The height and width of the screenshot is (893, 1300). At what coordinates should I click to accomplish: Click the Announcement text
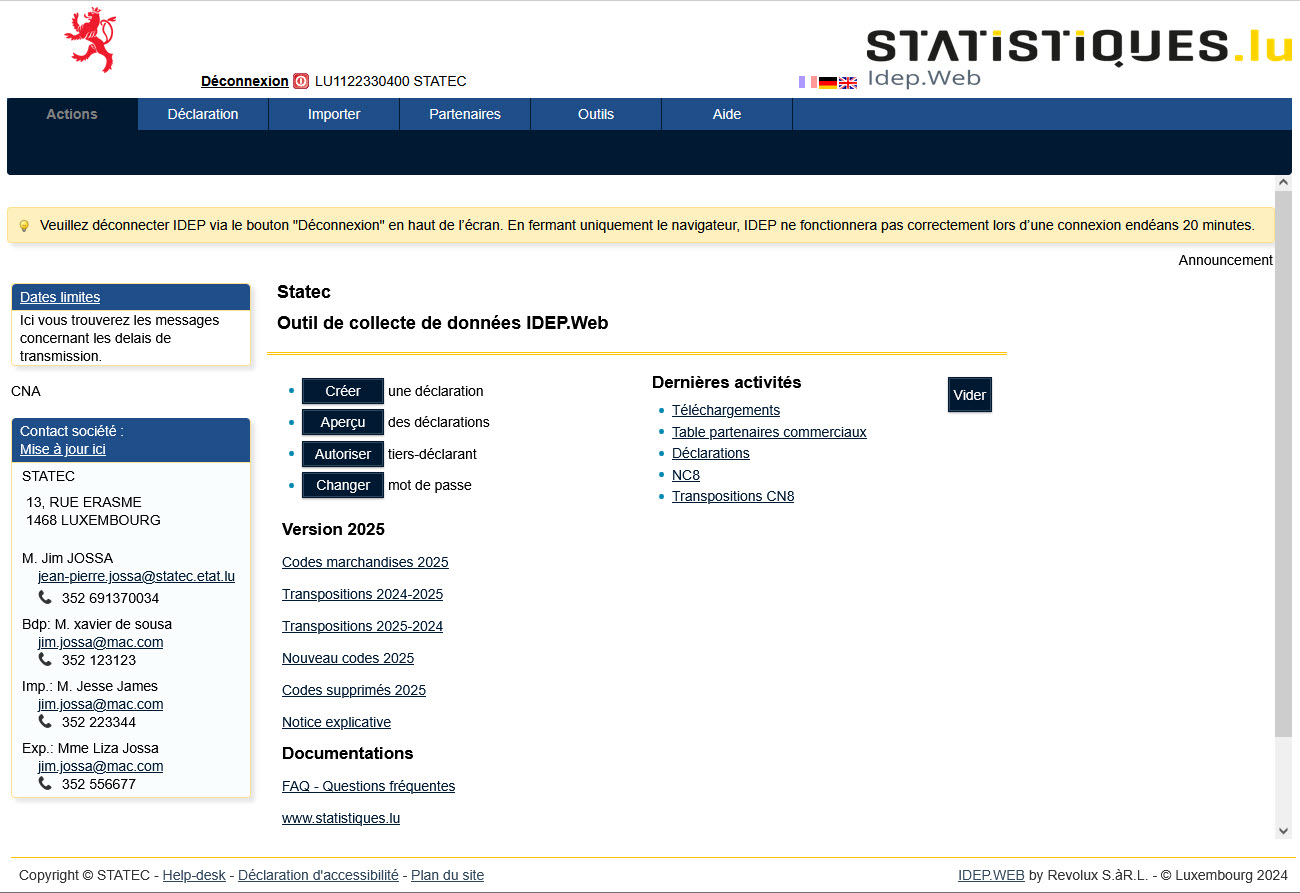pyautogui.click(x=1225, y=260)
